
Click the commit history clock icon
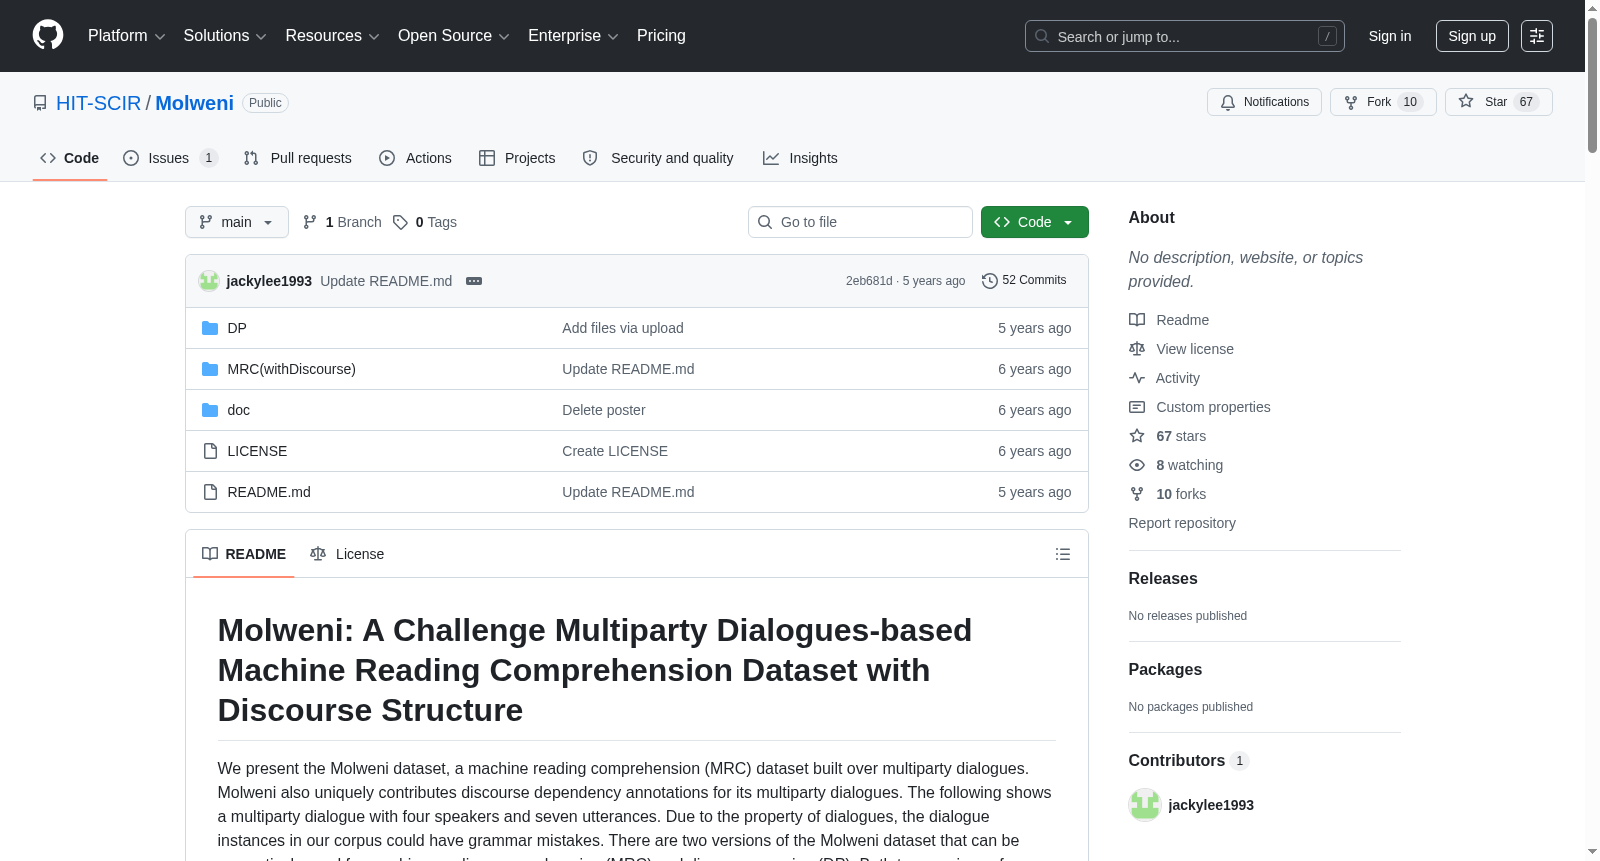(x=990, y=281)
